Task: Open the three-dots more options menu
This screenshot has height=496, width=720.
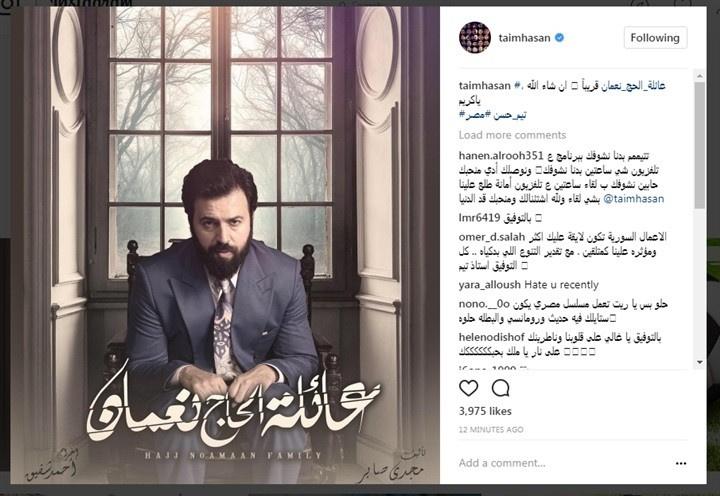Action: (681, 463)
